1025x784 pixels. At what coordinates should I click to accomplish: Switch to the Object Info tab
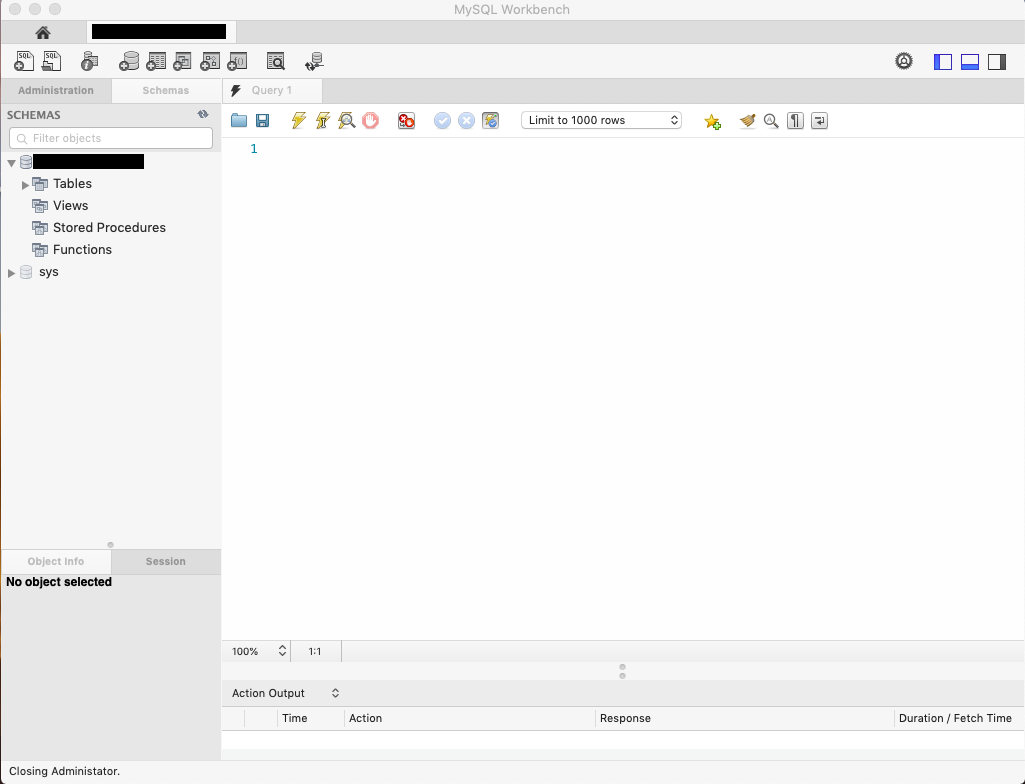tap(56, 561)
